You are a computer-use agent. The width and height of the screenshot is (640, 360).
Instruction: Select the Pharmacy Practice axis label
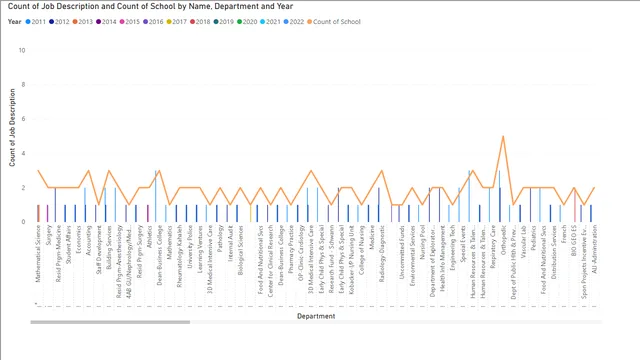pyautogui.click(x=291, y=249)
